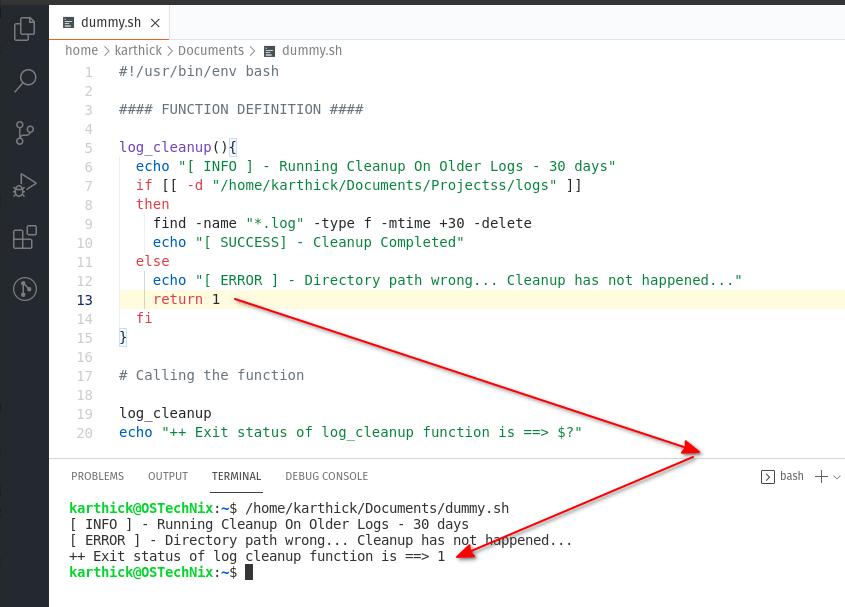This screenshot has width=845, height=607.
Task: Switch to the DEBUG CONSOLE panel tab
Action: pyautogui.click(x=327, y=477)
